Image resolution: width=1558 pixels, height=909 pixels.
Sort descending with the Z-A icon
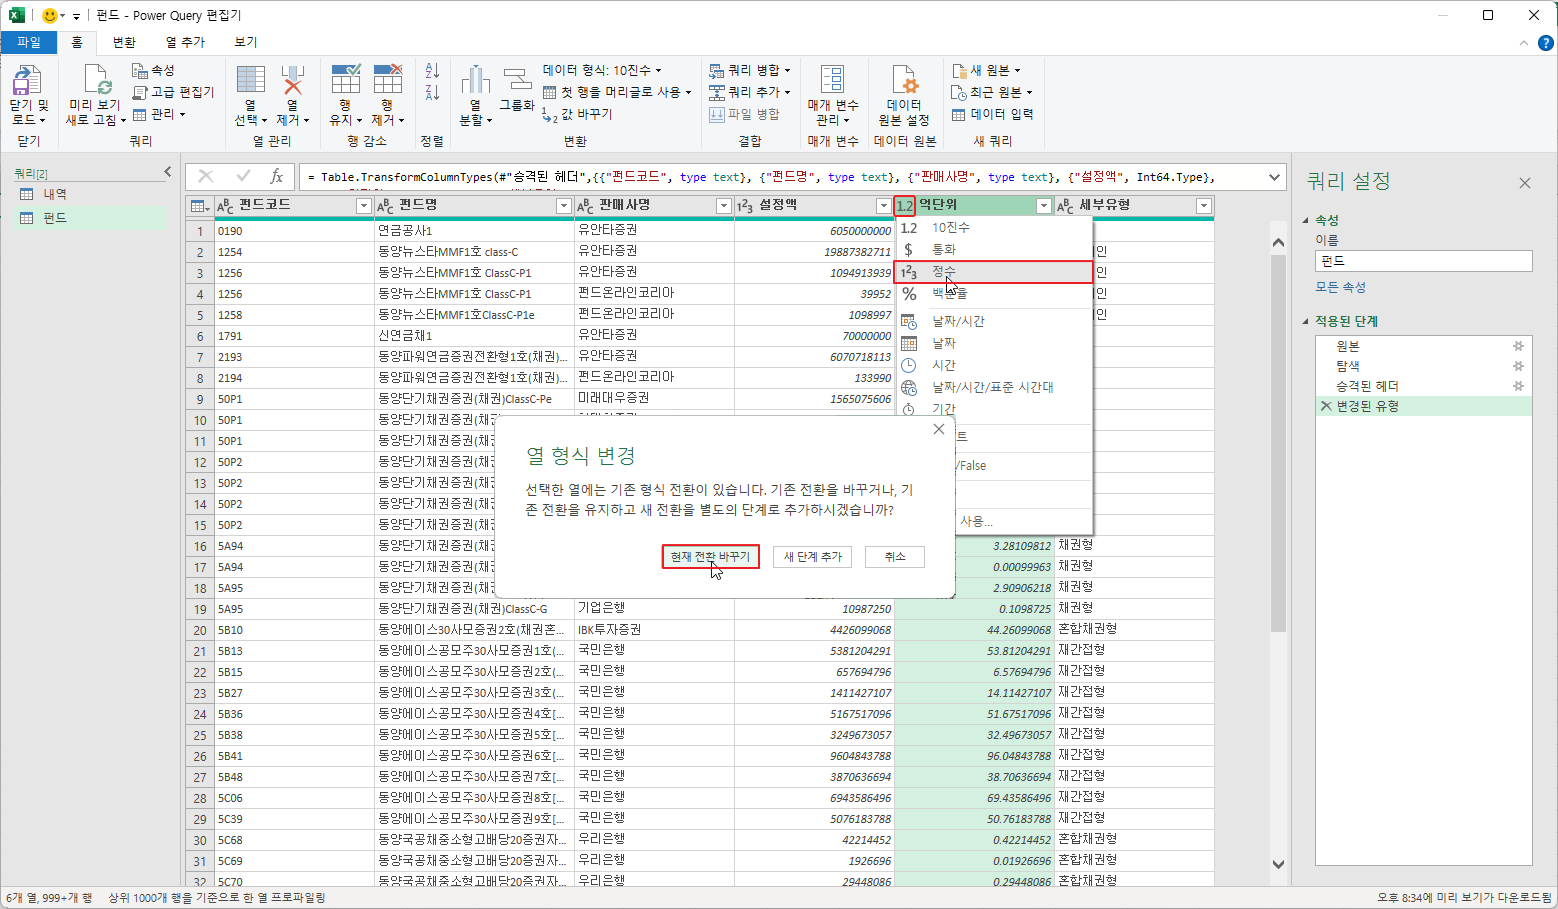[x=432, y=93]
